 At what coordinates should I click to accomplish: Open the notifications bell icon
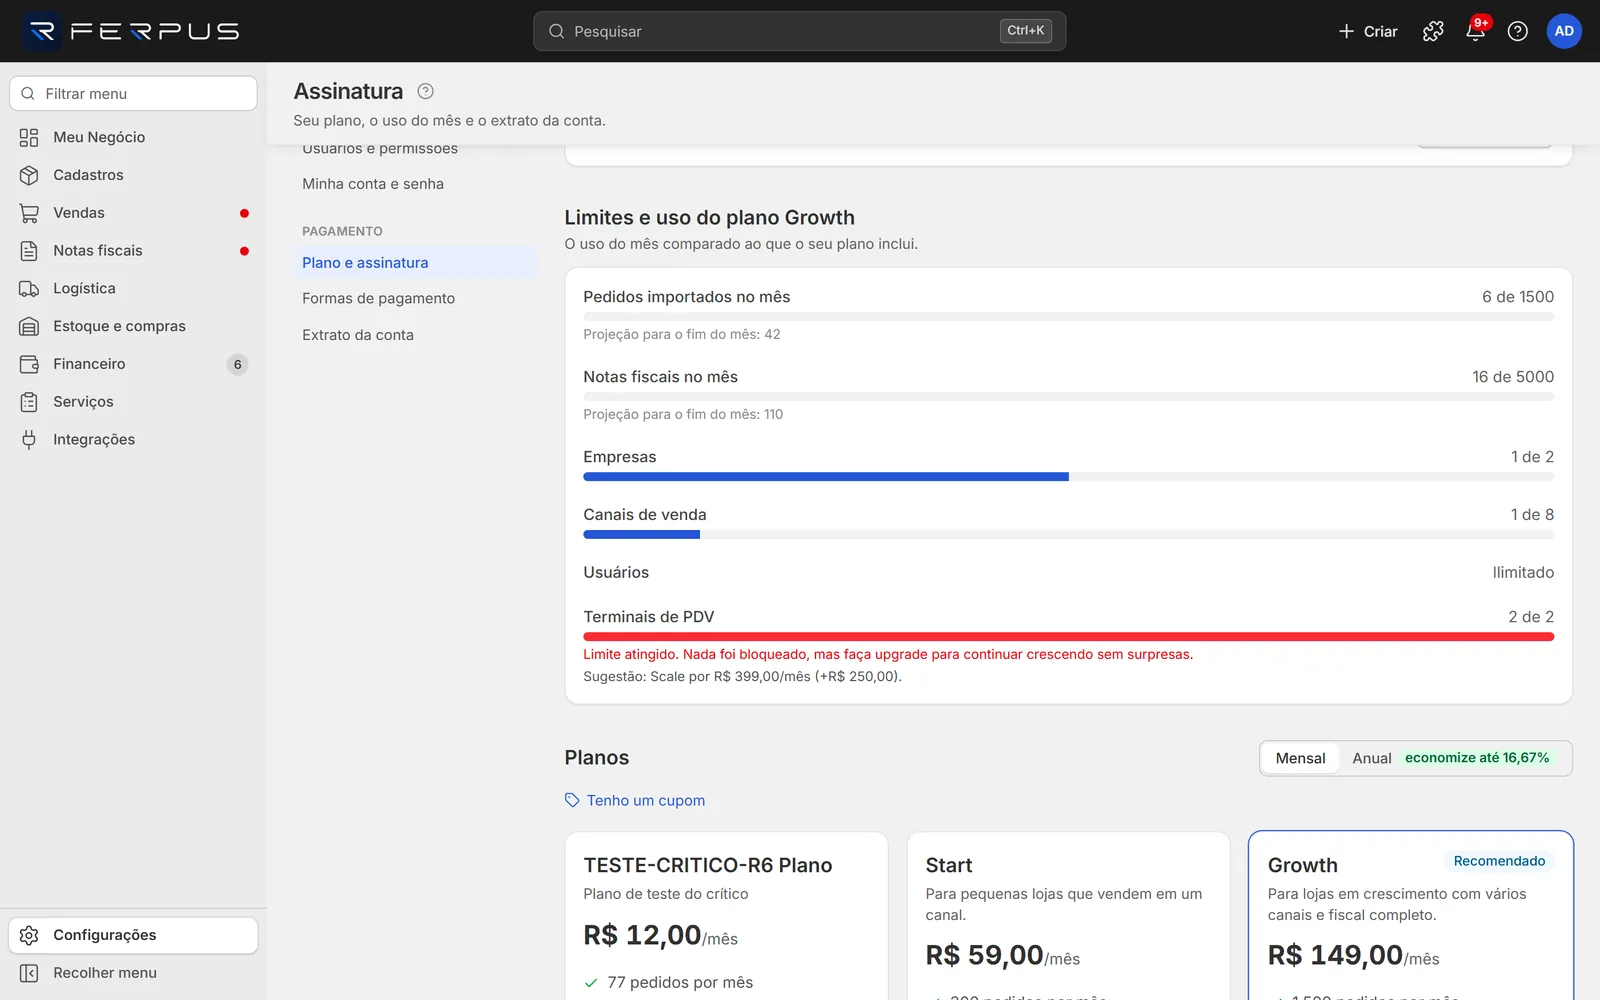[x=1475, y=31]
